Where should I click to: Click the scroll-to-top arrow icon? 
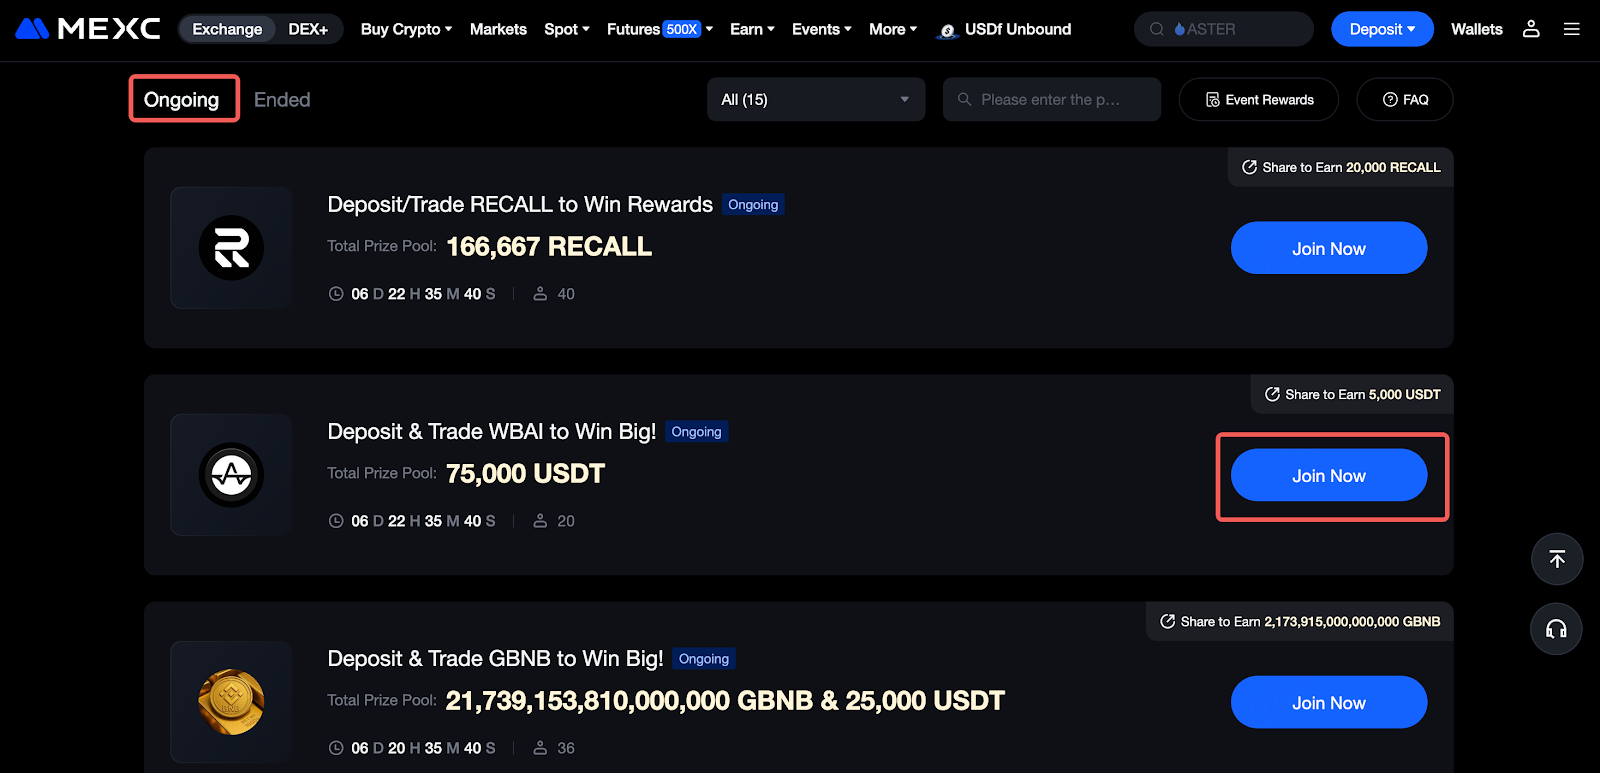pos(1557,559)
